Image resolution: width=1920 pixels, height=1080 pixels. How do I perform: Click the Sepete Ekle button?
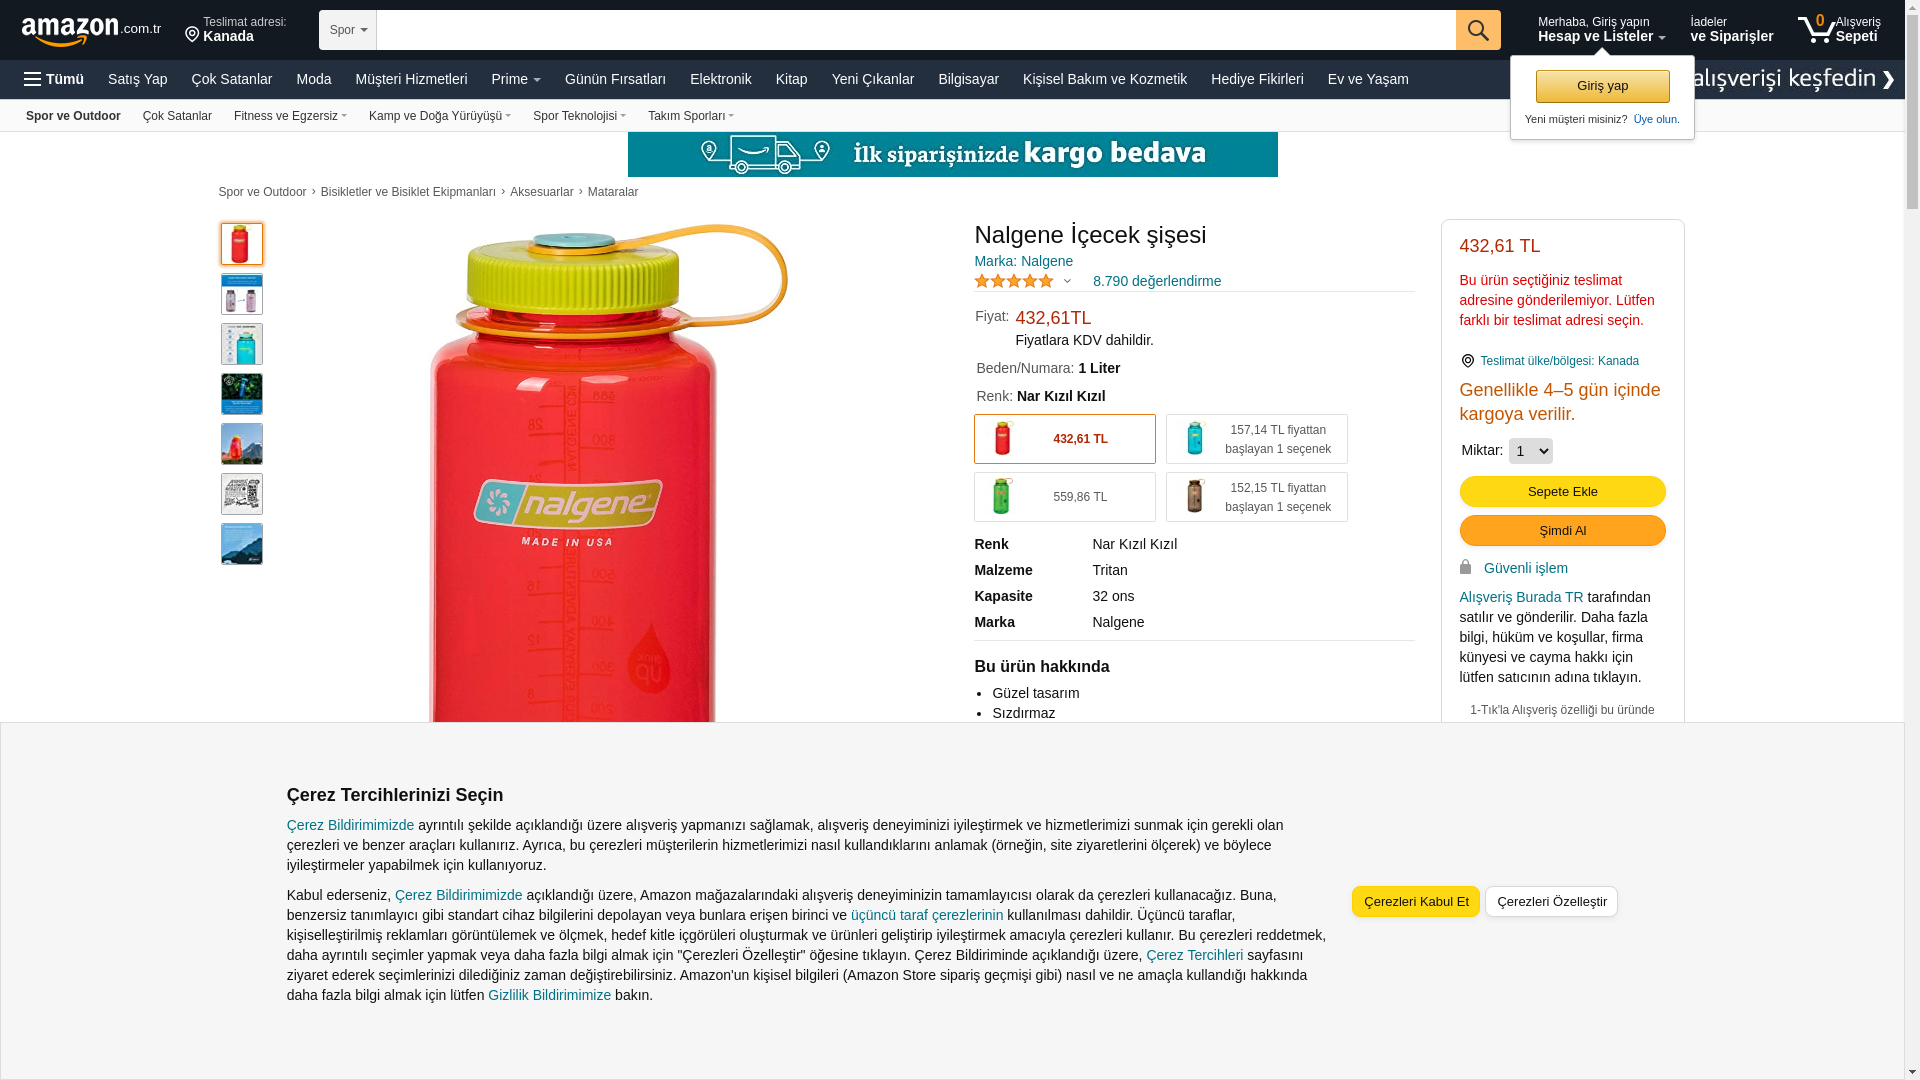click(x=1562, y=491)
